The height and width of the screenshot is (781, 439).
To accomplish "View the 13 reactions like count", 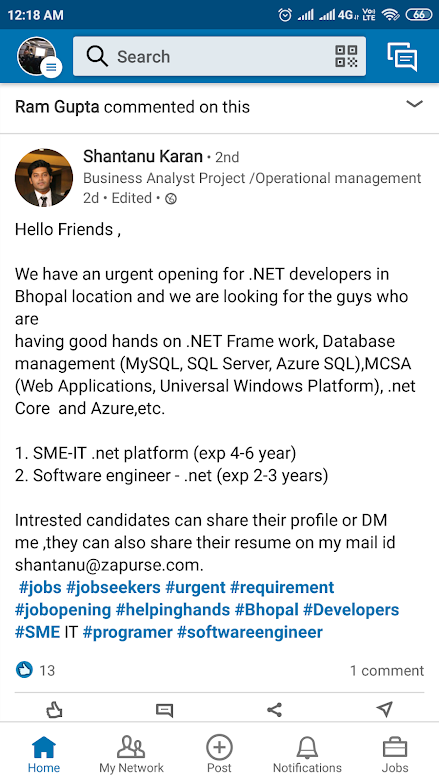I will tap(36, 670).
